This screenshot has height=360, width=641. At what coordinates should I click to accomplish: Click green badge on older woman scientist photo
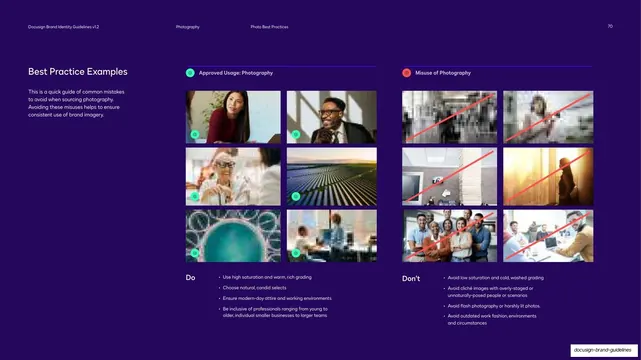tap(195, 197)
